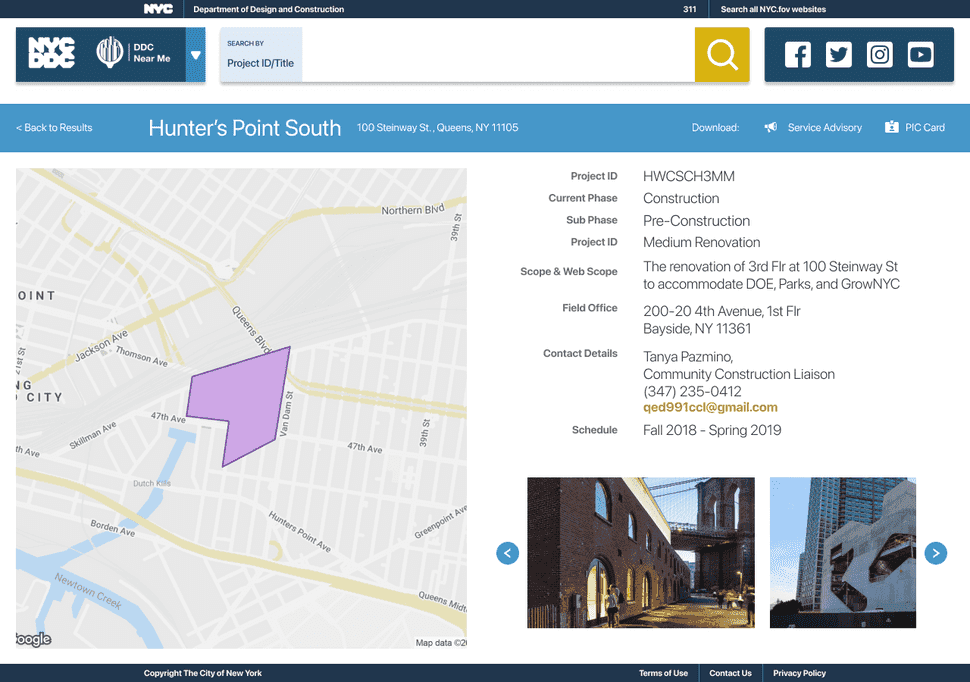Open the Instagram icon

point(879,54)
